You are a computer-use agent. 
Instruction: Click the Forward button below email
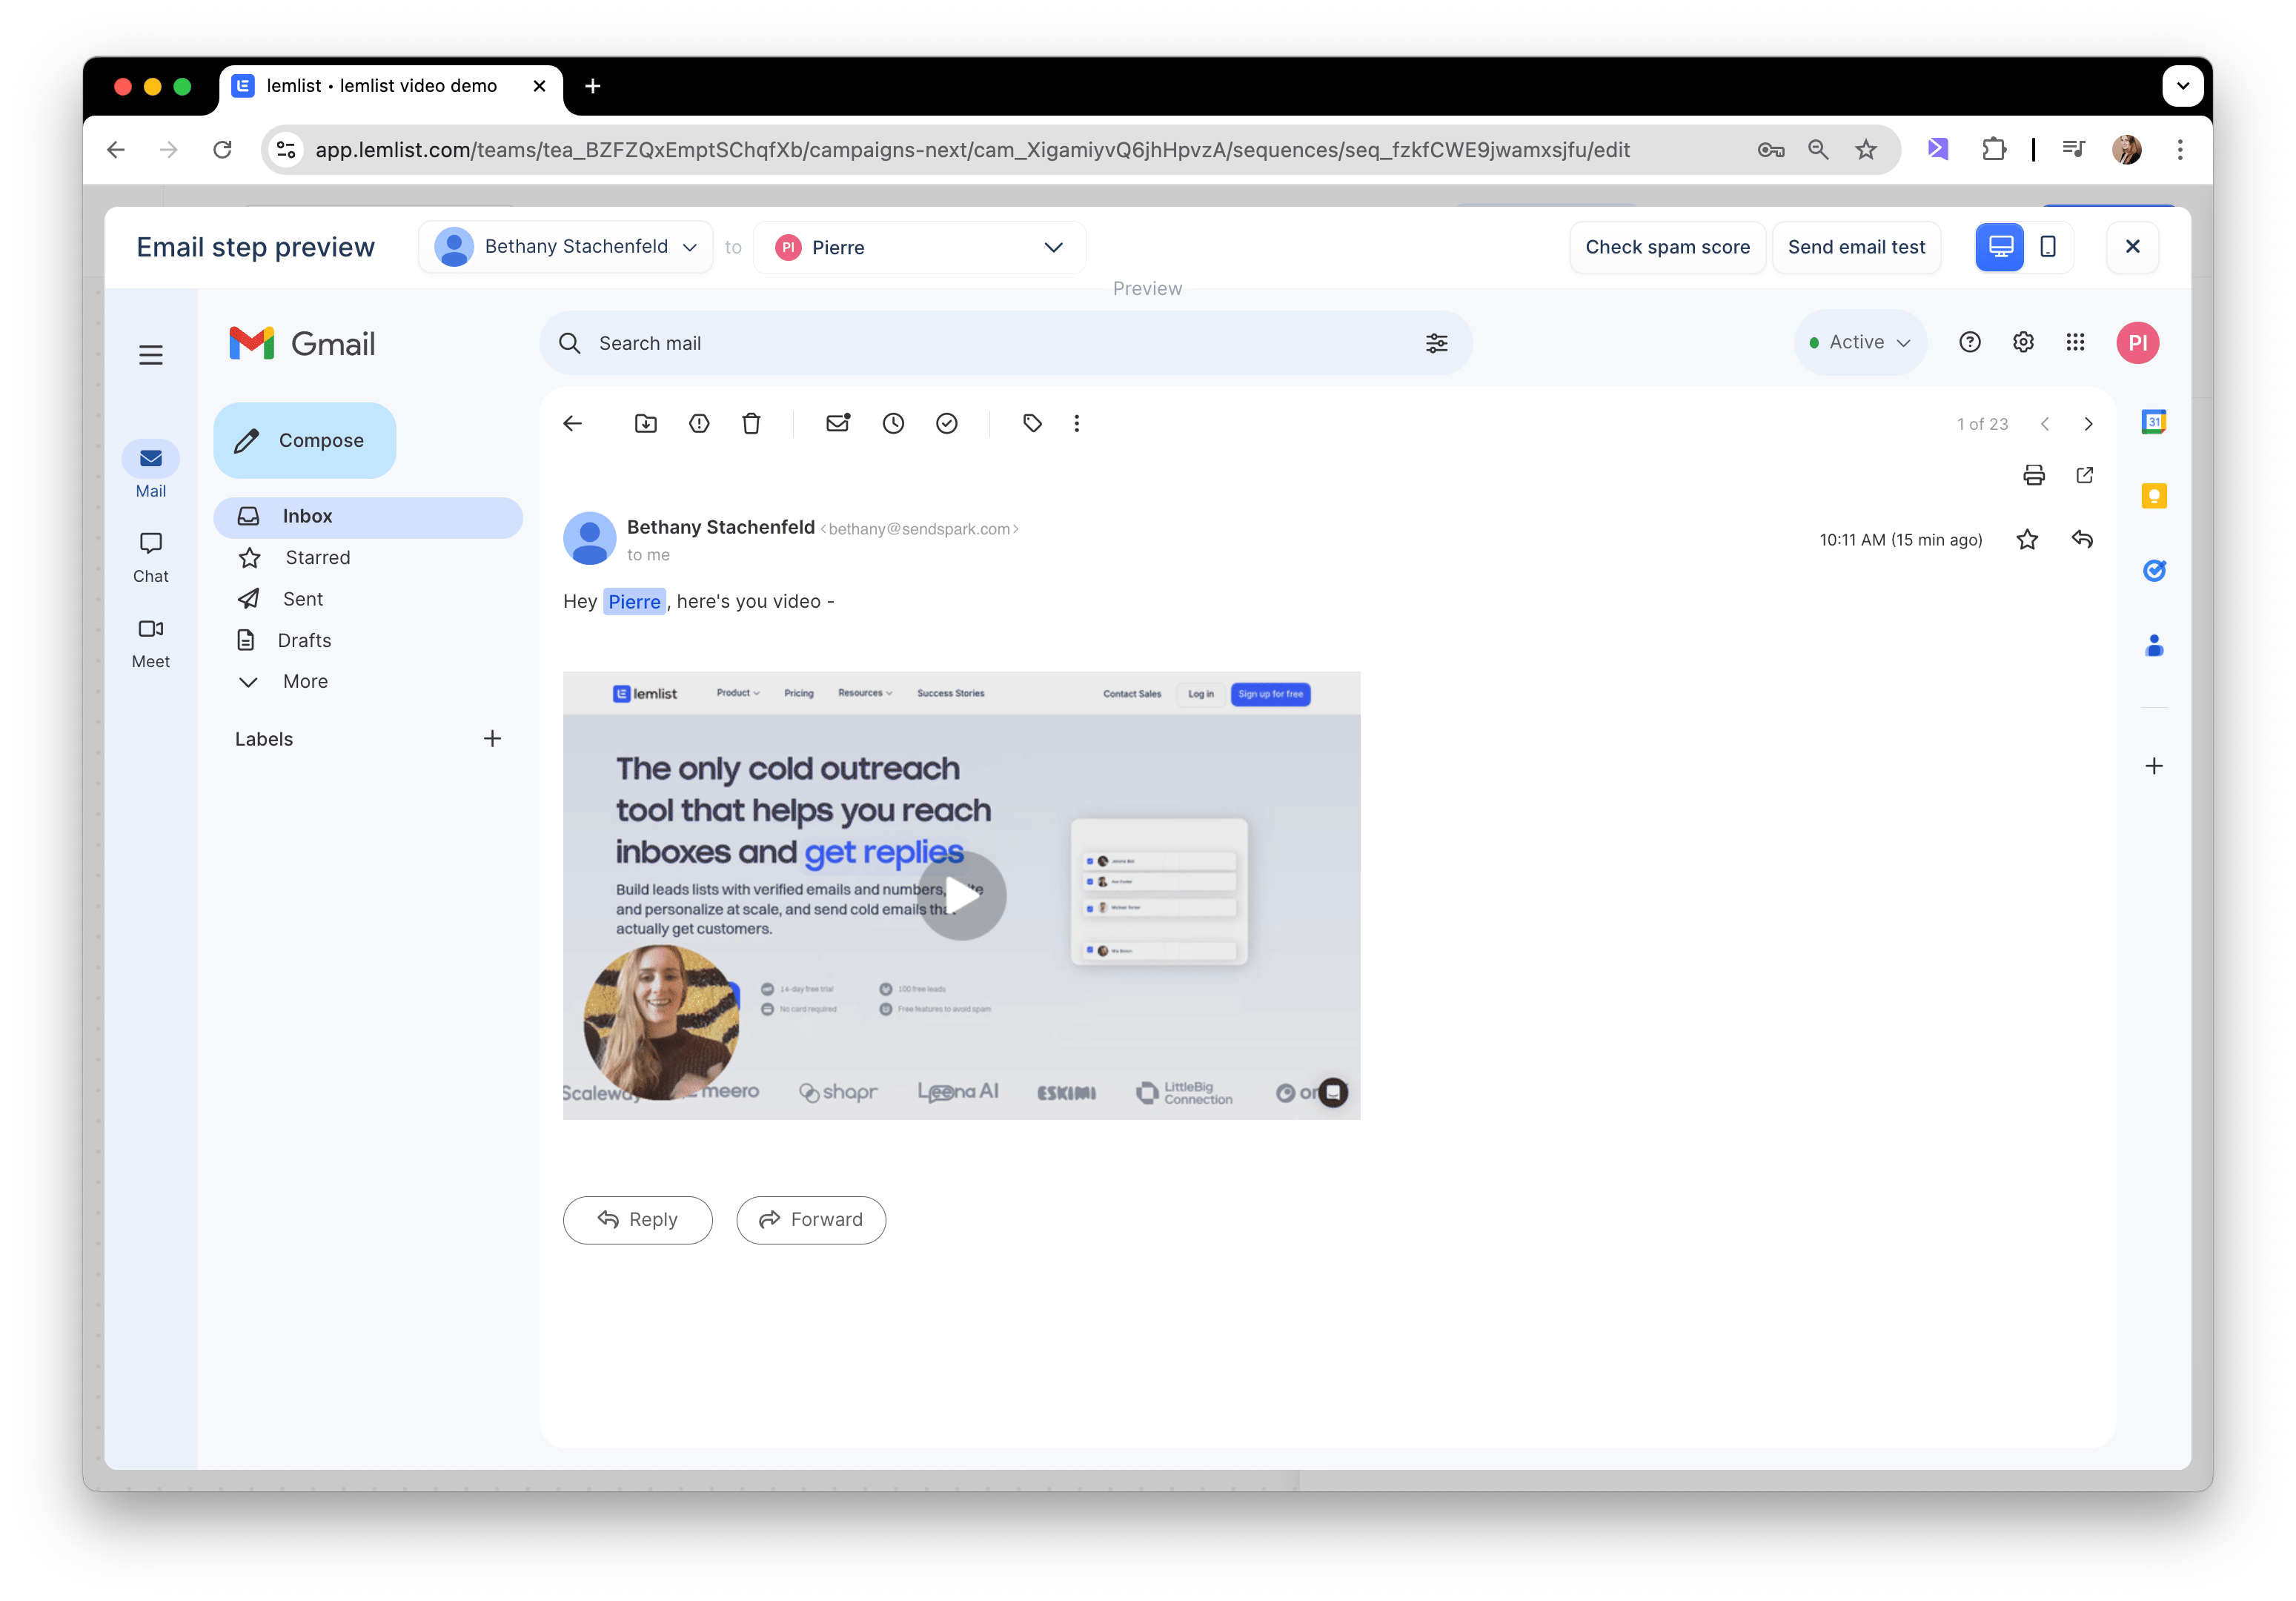pyautogui.click(x=811, y=1219)
